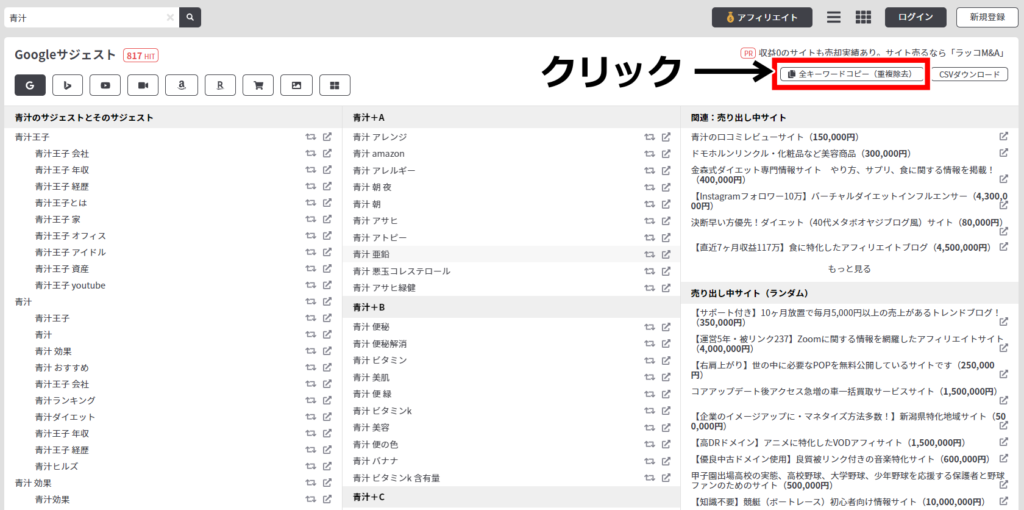This screenshot has width=1024, height=510.
Task: Select the Google suggest source icon
Action: click(29, 85)
